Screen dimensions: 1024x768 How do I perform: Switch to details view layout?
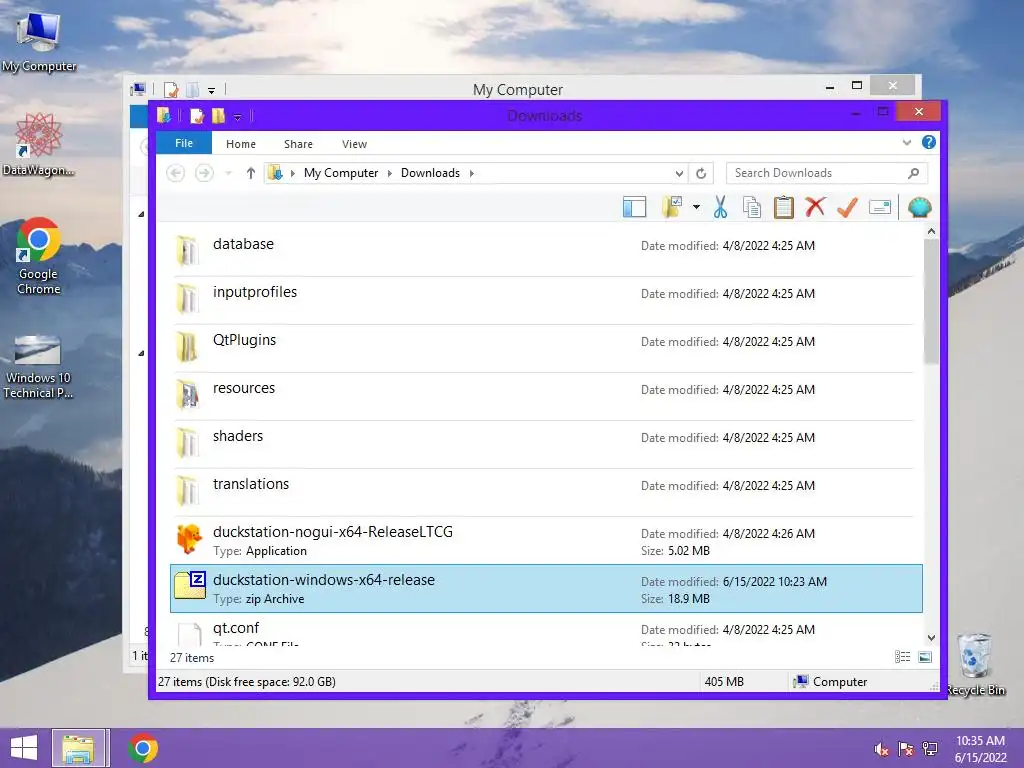point(902,657)
